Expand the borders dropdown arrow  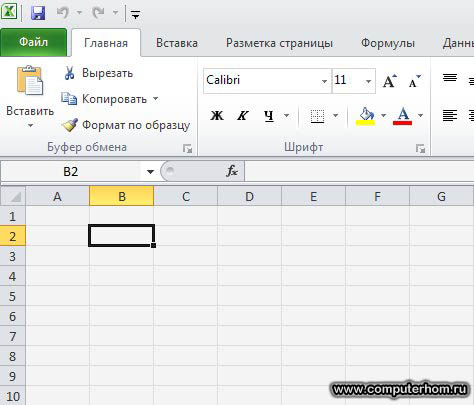pos(336,116)
